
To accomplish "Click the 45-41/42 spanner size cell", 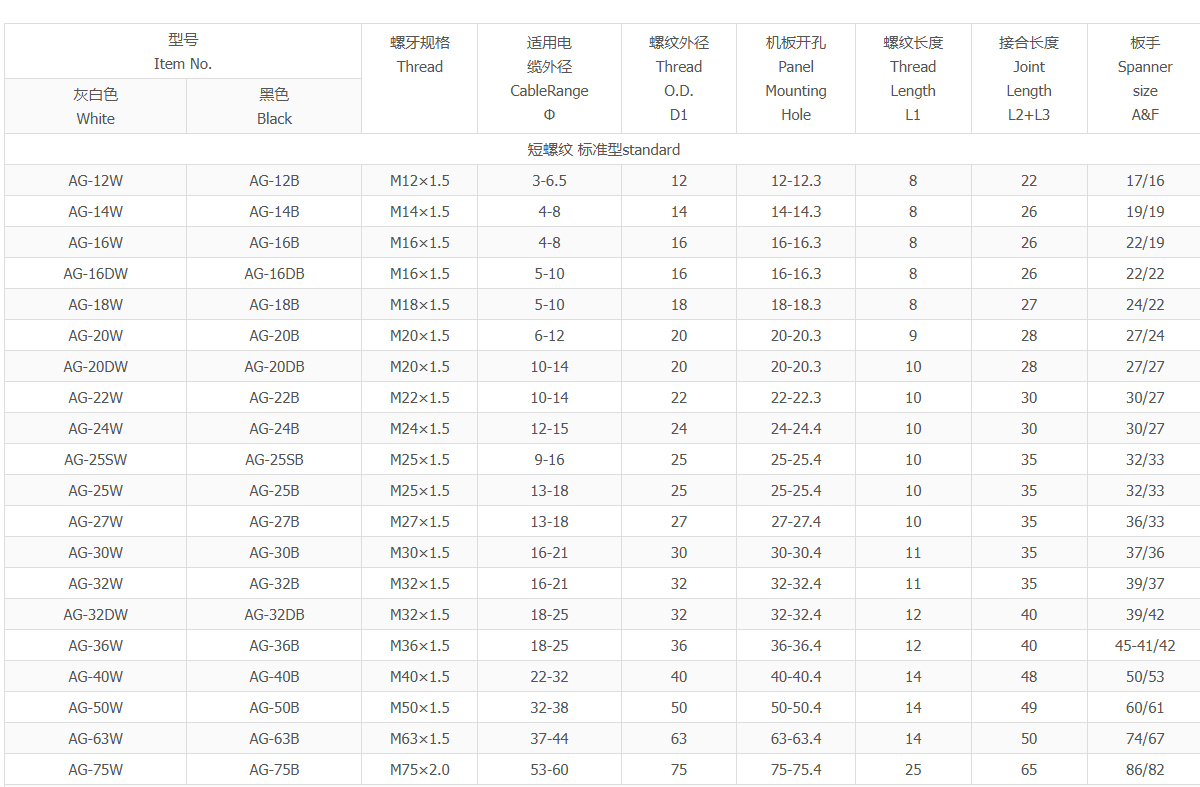I will 1144,646.
